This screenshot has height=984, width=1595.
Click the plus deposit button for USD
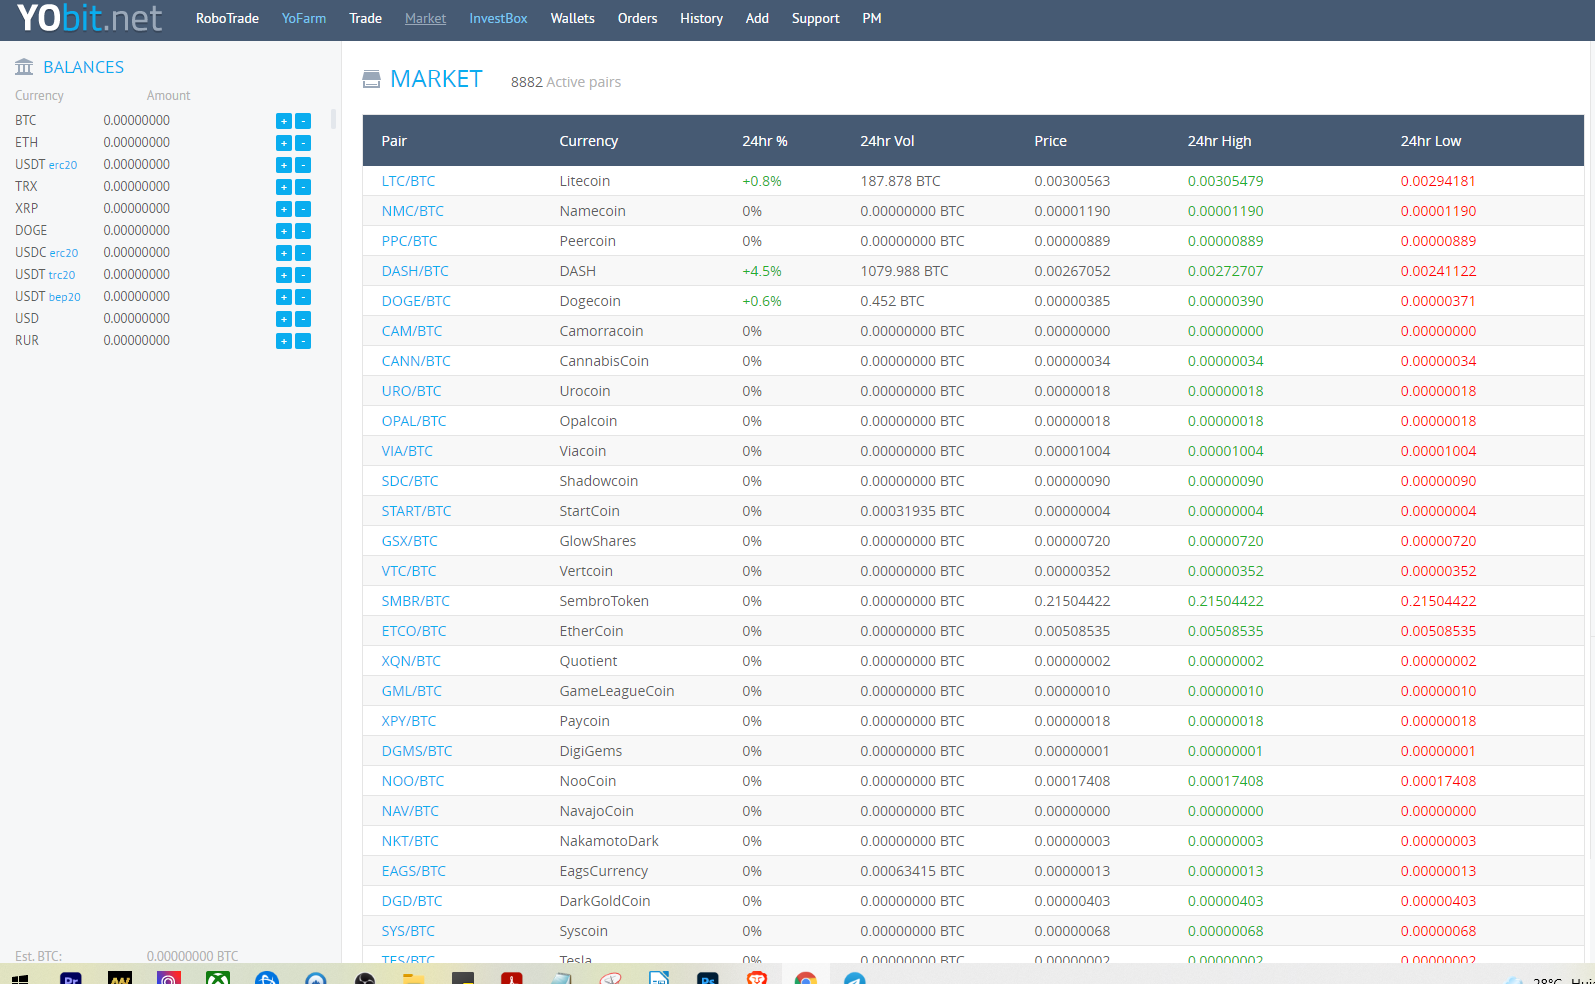coord(284,319)
